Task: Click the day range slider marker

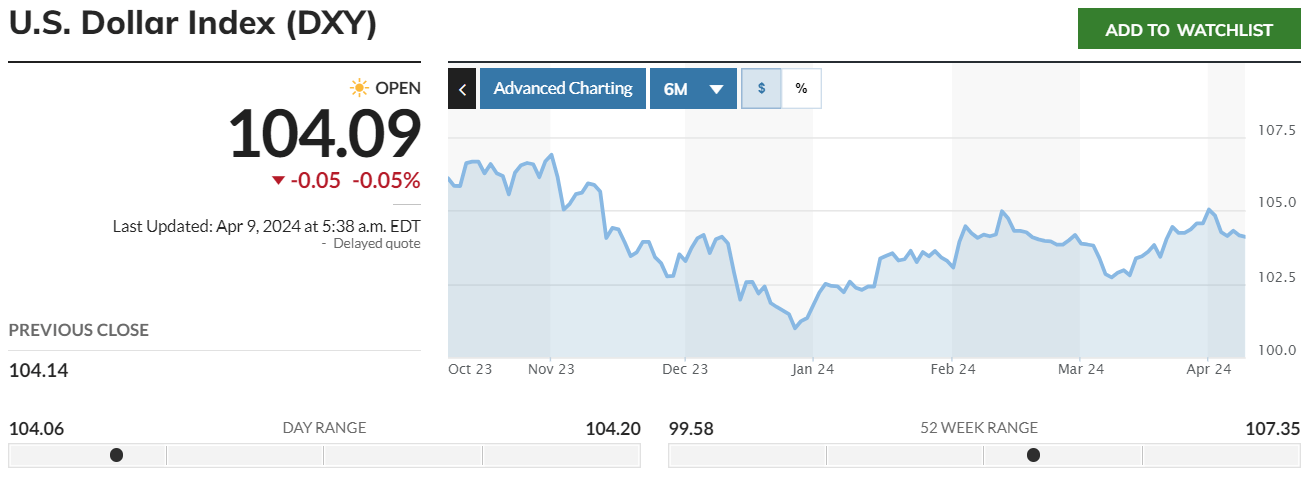Action: coord(116,455)
